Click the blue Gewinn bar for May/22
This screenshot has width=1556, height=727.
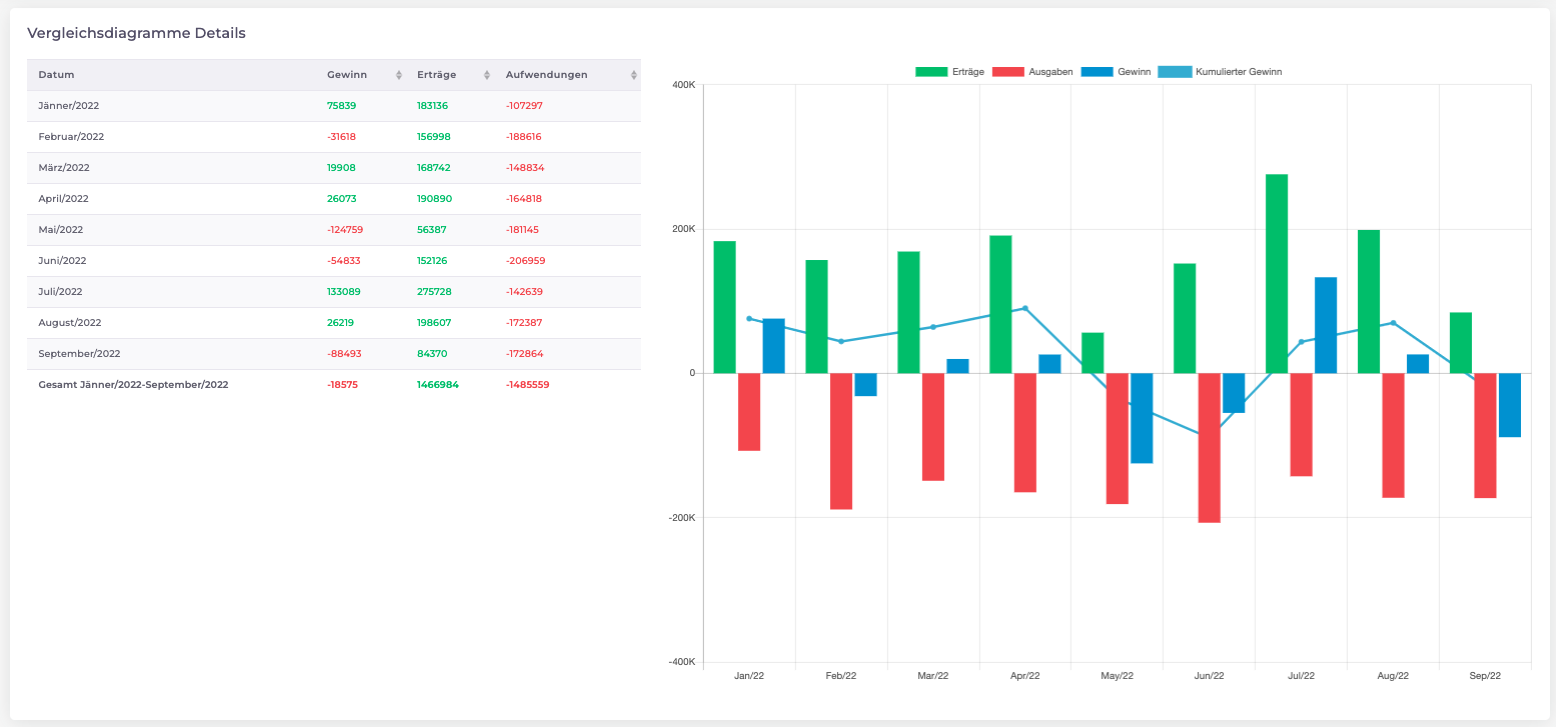[x=1141, y=418]
